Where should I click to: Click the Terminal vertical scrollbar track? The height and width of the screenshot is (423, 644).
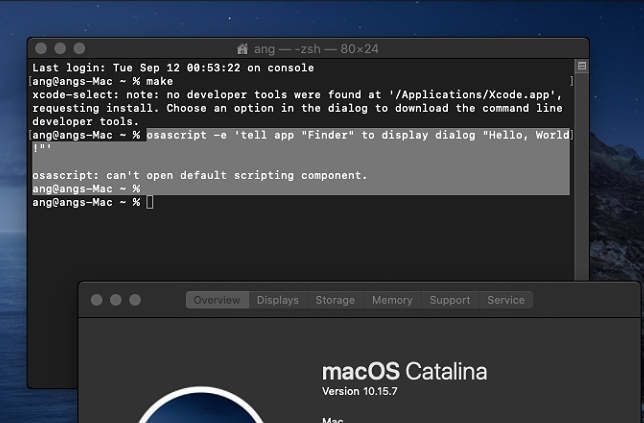click(x=582, y=177)
